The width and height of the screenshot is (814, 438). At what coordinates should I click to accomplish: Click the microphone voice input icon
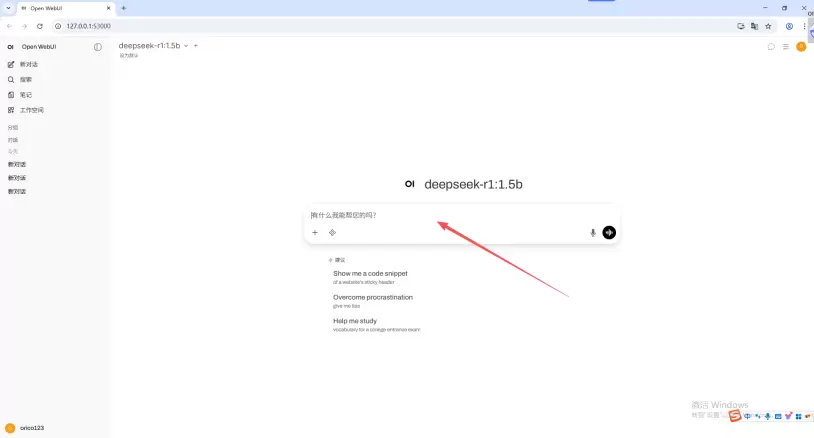[x=592, y=233]
